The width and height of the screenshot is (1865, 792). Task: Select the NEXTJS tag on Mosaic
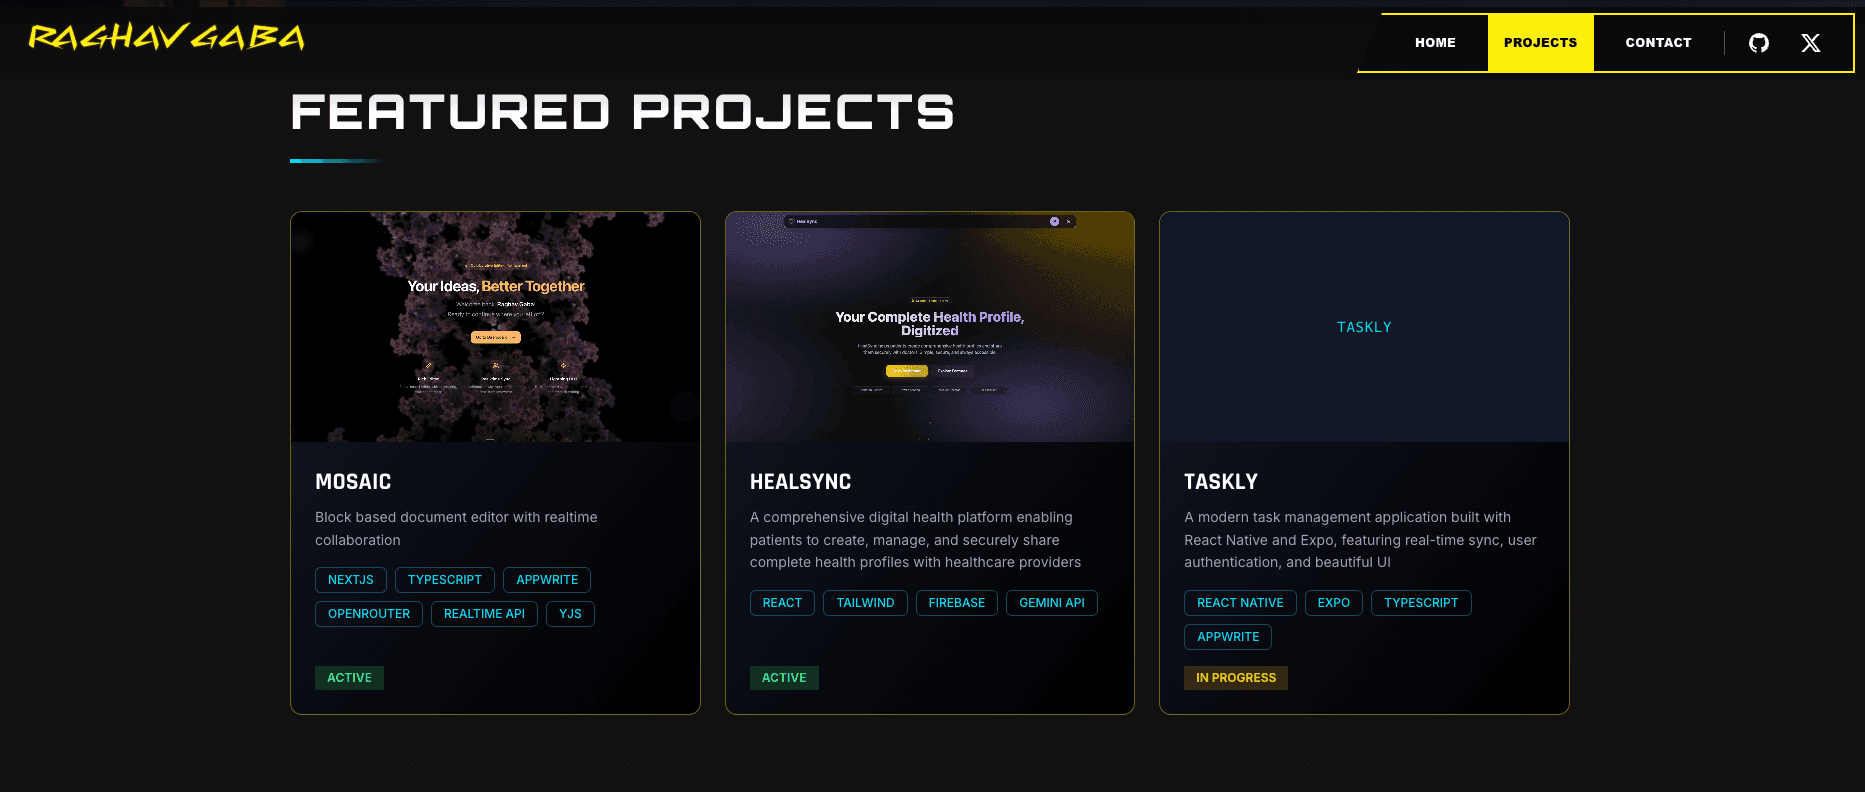[351, 580]
